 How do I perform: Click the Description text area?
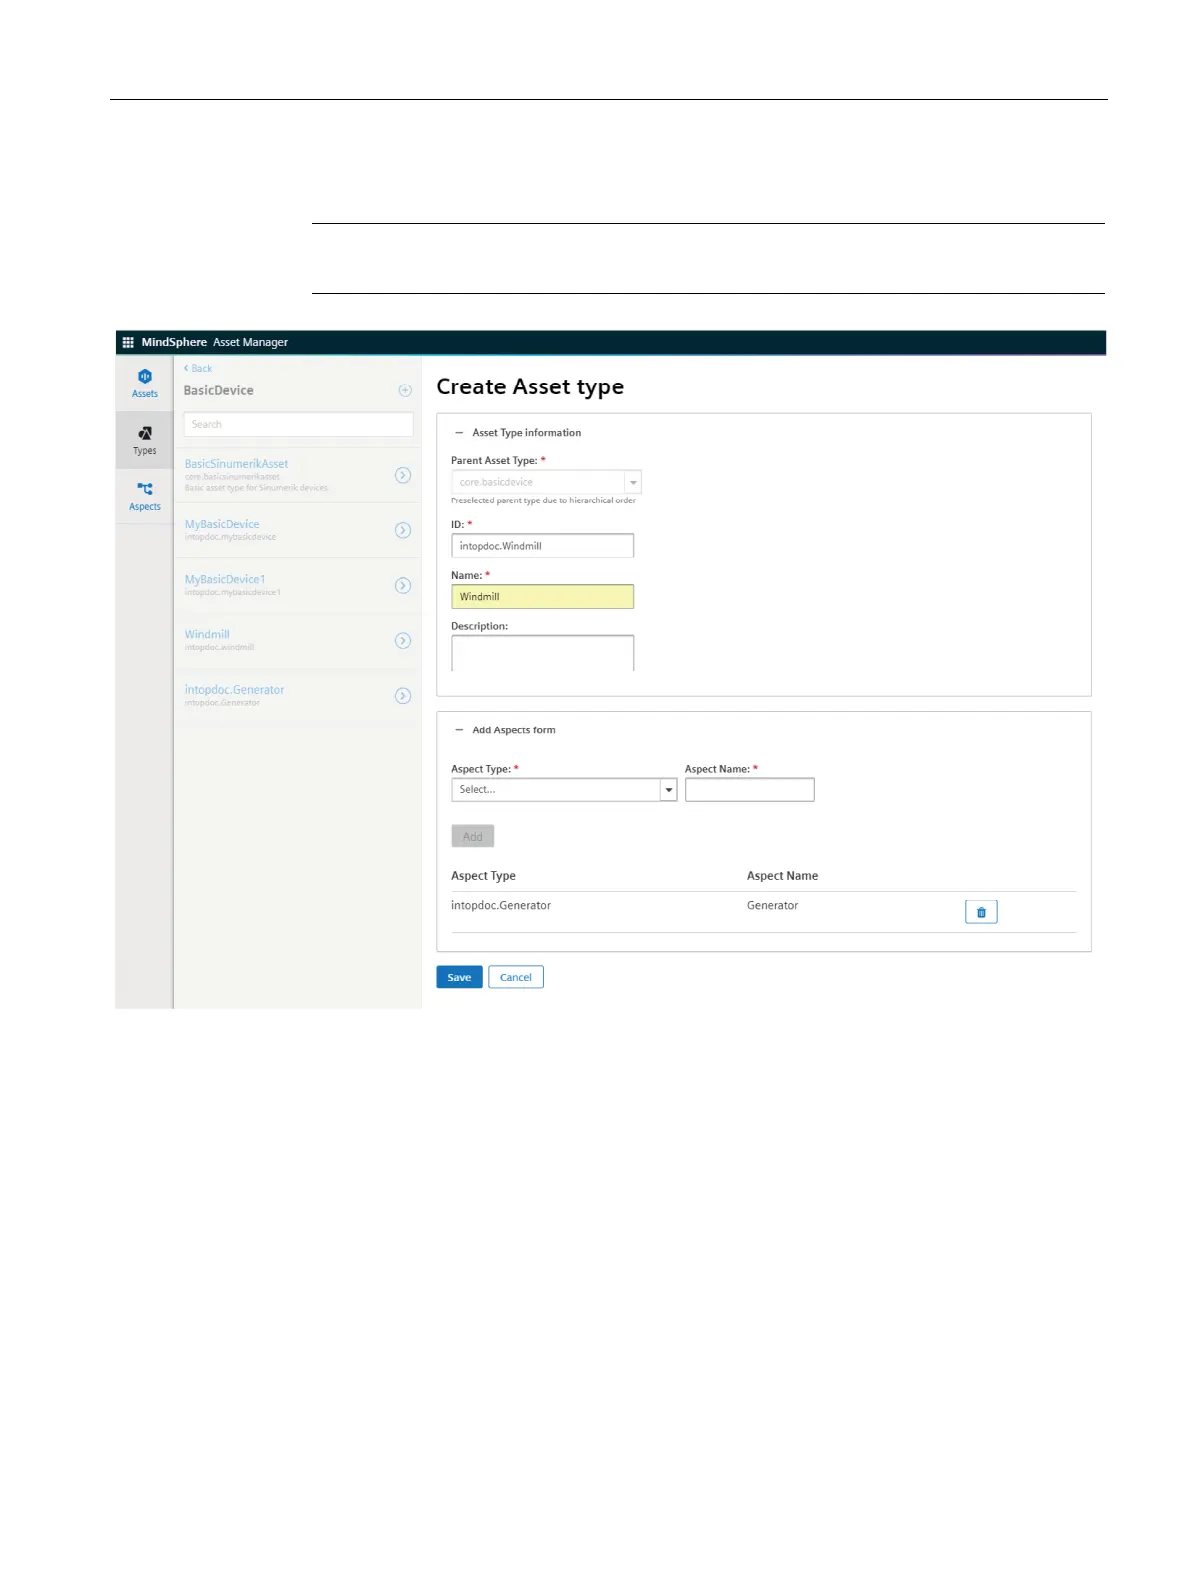point(542,653)
